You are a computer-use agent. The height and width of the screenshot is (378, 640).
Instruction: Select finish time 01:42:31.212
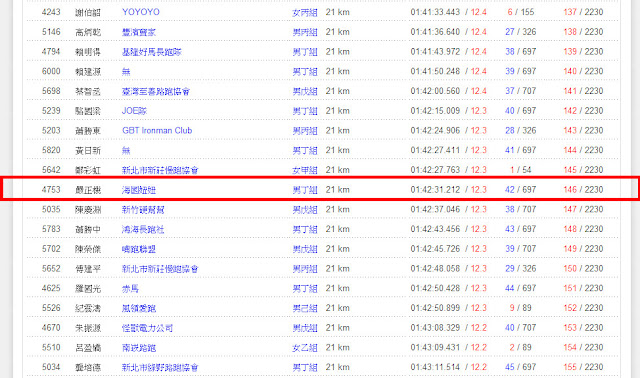tap(435, 190)
